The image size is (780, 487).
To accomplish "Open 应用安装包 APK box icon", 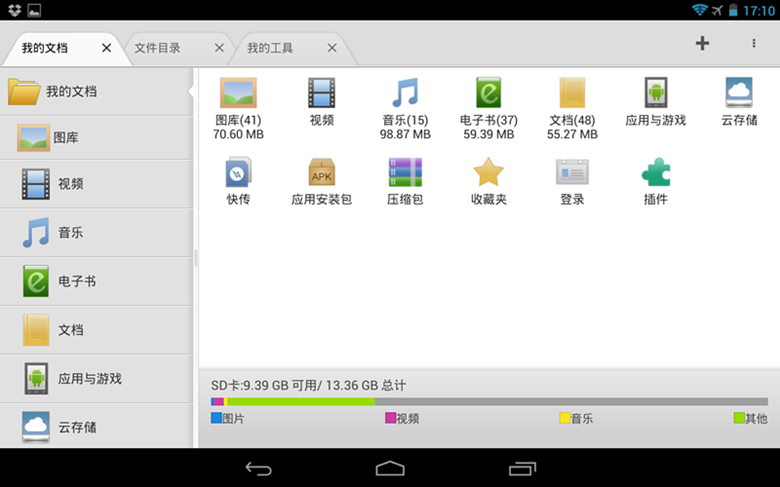I will coord(321,173).
